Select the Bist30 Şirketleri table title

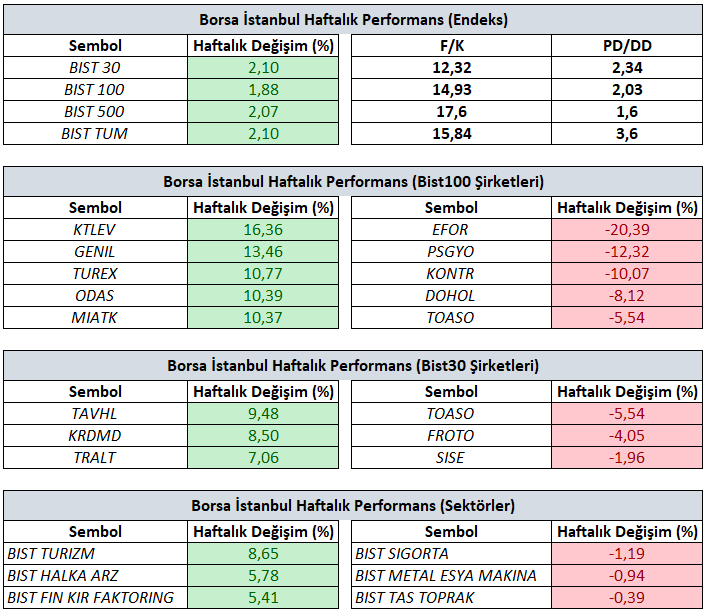353,365
